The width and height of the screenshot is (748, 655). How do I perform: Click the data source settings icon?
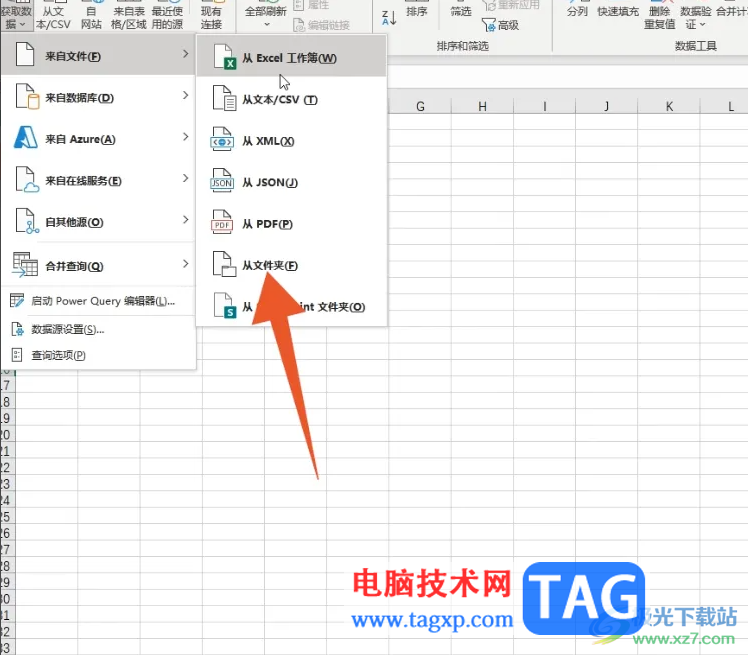[17, 329]
